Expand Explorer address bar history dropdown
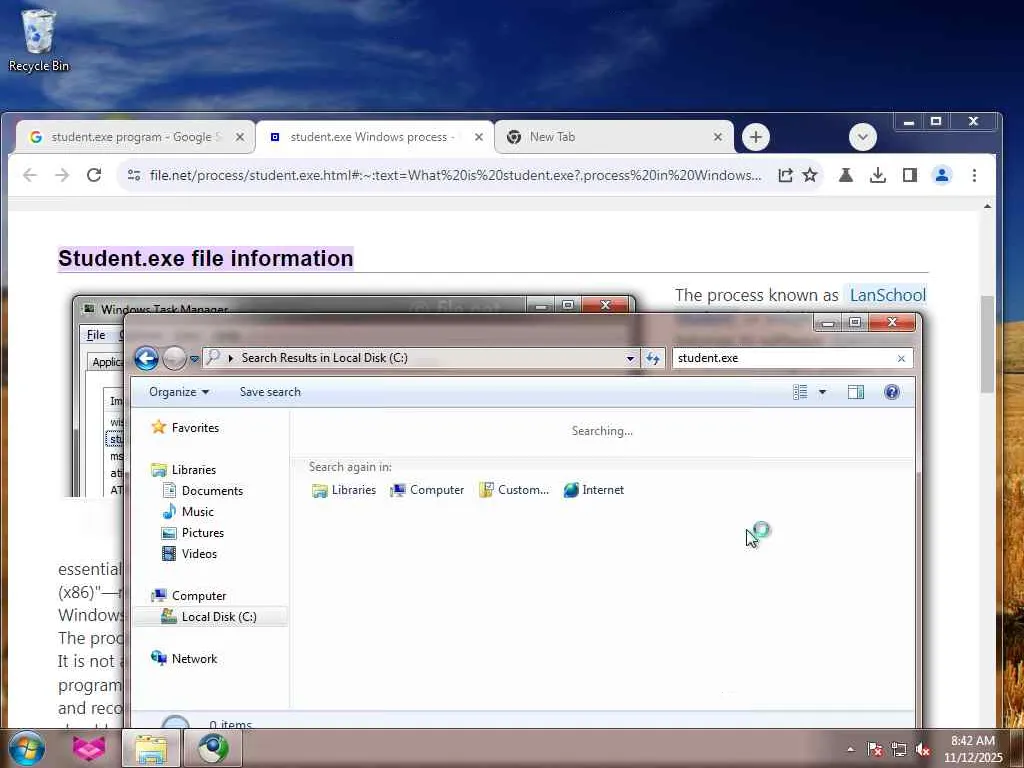This screenshot has width=1024, height=768. (x=630, y=359)
